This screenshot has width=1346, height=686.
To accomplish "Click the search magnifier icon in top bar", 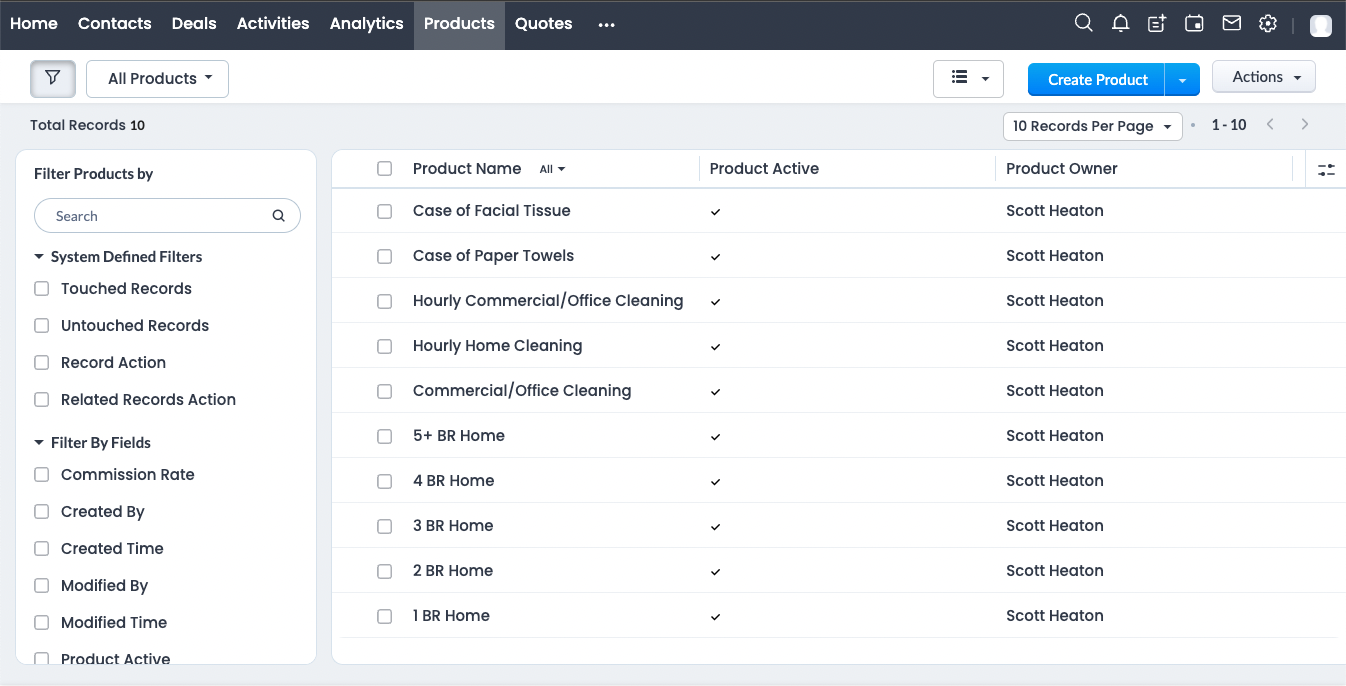I will click(1083, 23).
